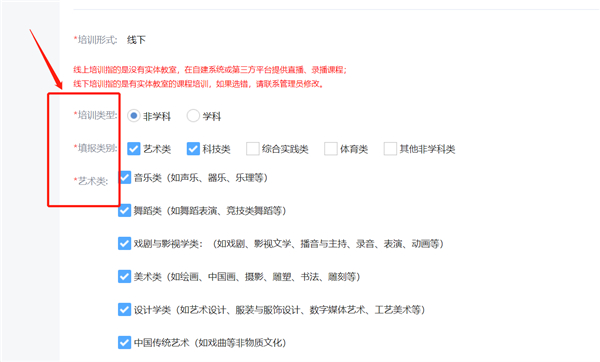
Task: Click the red notice about 线下培训
Action: pos(199,84)
